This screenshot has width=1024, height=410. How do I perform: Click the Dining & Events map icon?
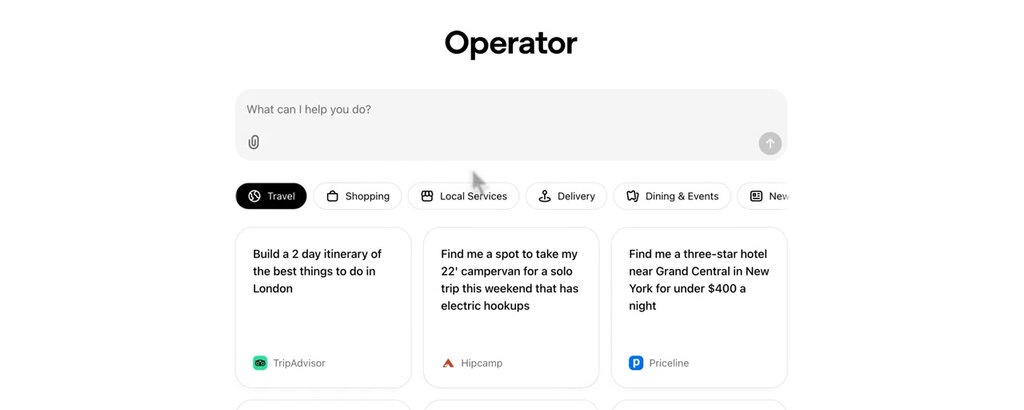(x=632, y=196)
